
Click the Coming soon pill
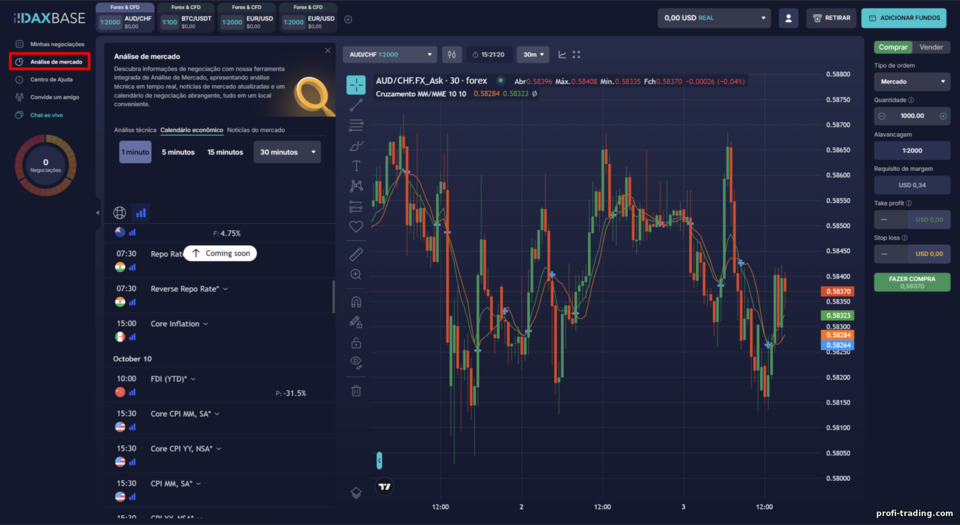(x=220, y=253)
